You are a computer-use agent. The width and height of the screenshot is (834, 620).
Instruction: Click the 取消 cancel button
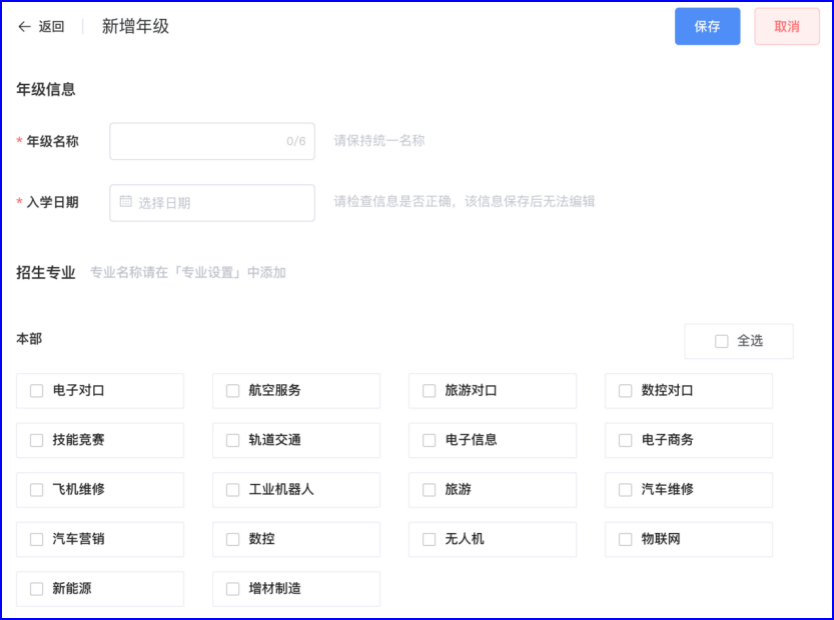[786, 26]
